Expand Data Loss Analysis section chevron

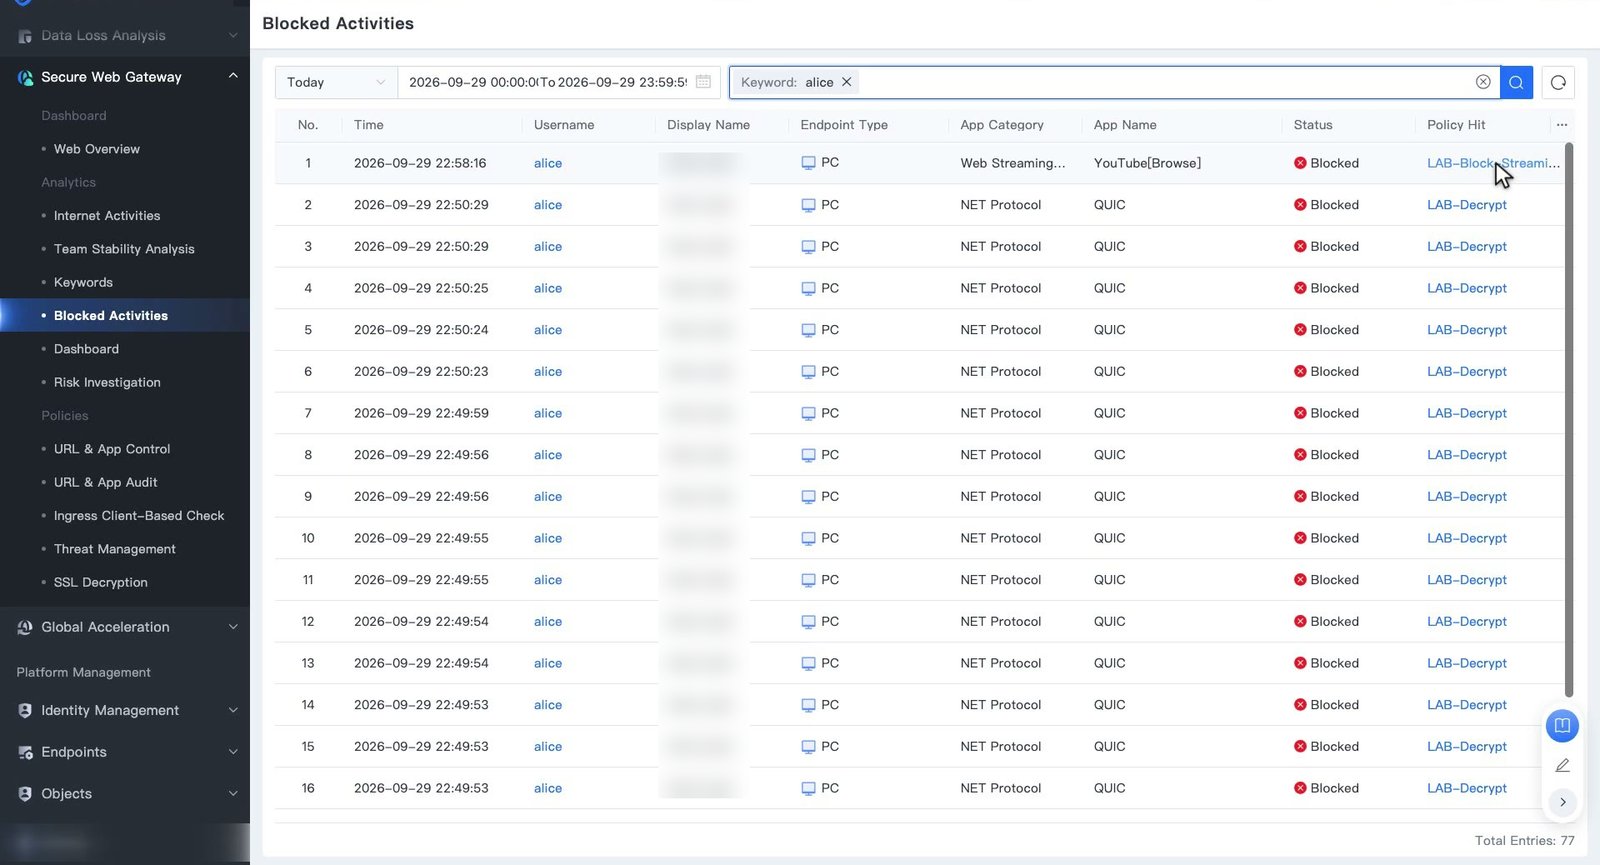233,35
